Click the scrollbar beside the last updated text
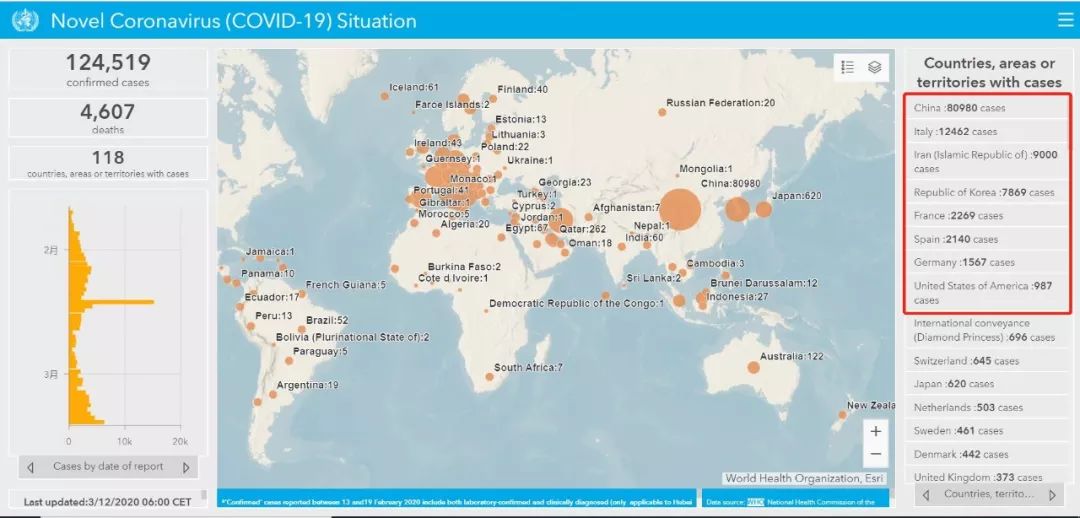This screenshot has height=518, width=1080. (204, 495)
